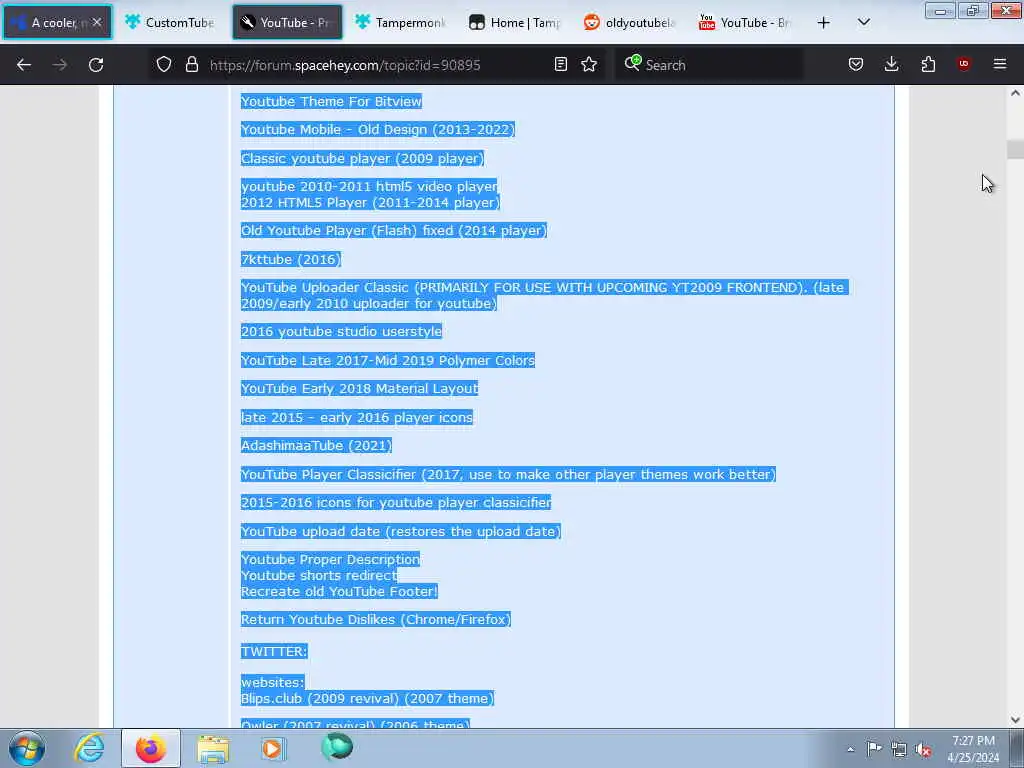This screenshot has height=768, width=1024.
Task: Open Windows Explorer folder from taskbar
Action: point(213,748)
